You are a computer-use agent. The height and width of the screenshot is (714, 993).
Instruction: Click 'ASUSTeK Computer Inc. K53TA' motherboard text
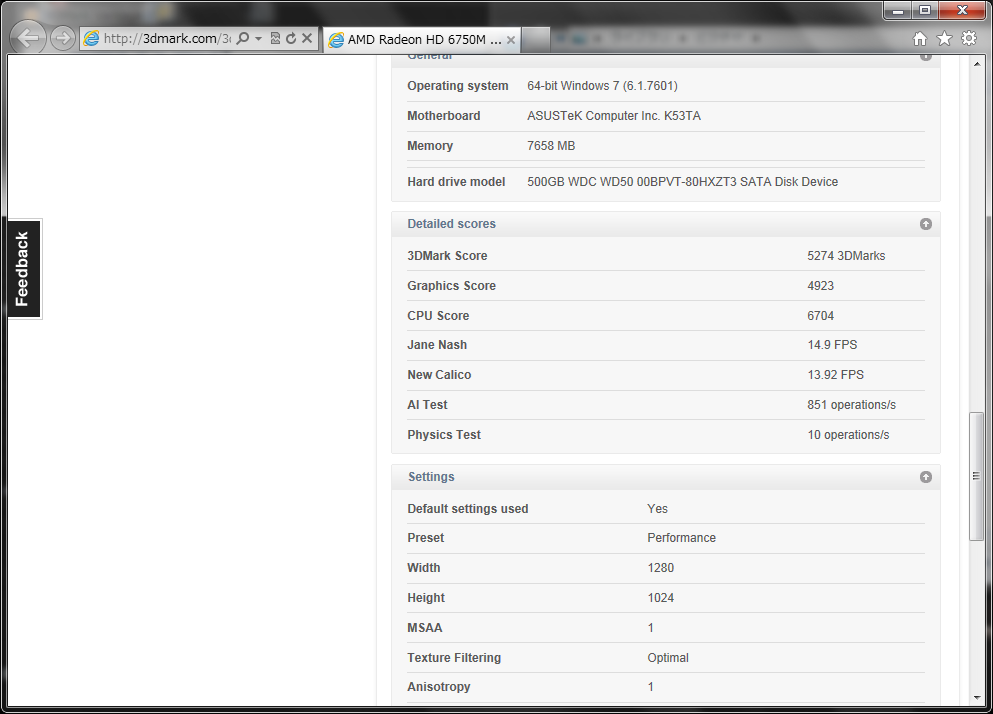tap(614, 116)
